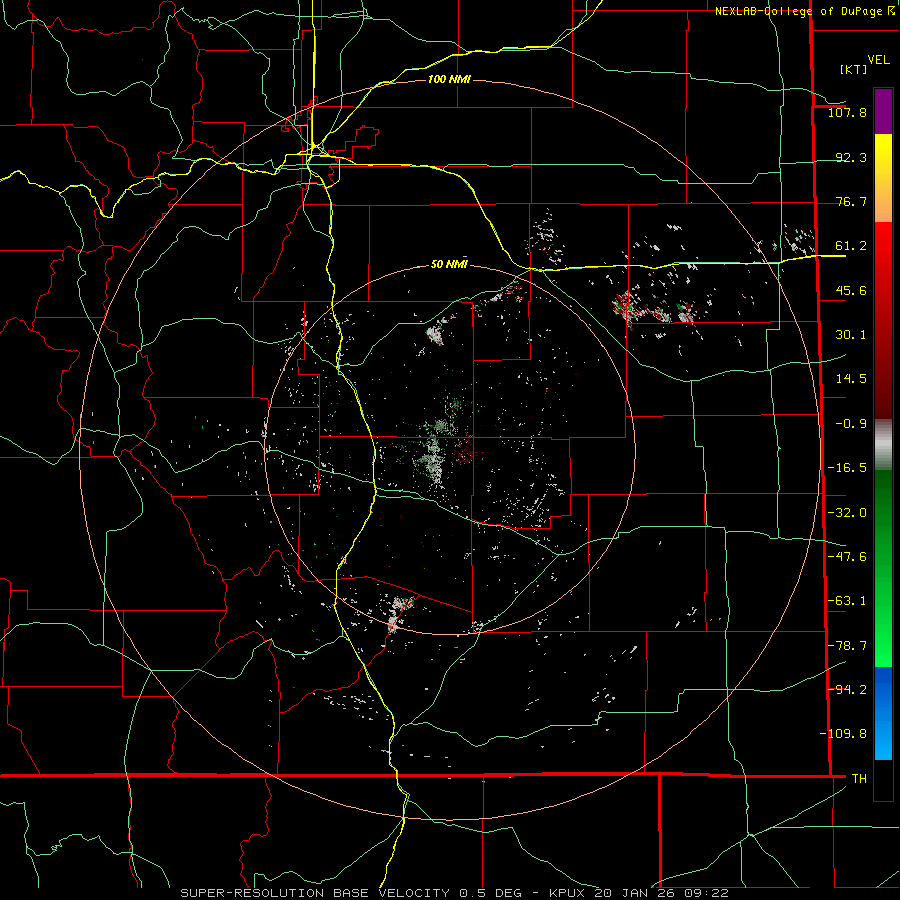Click the 107.8 velocity scale value
The image size is (900, 900).
[x=847, y=112]
